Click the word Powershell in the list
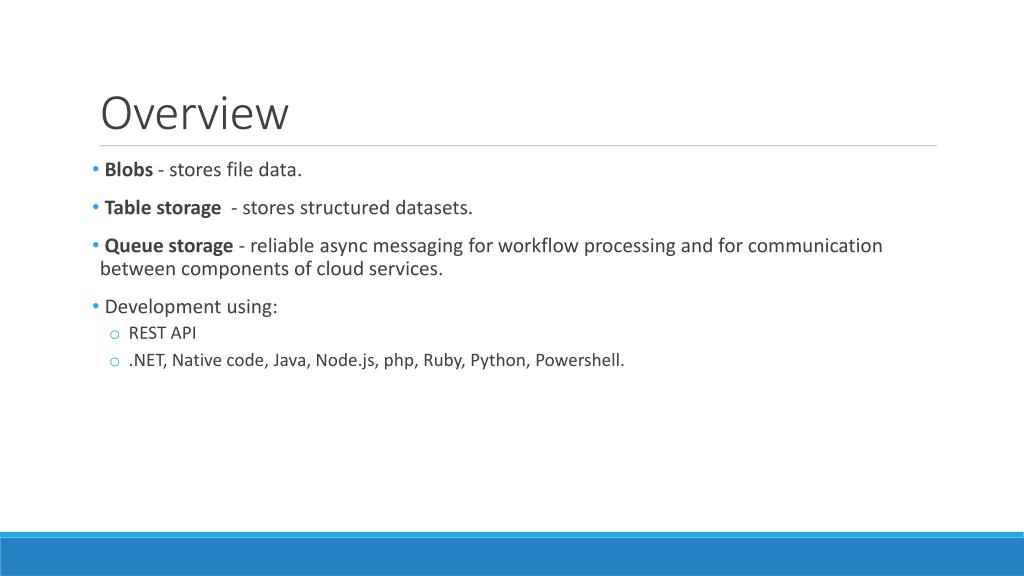The width and height of the screenshot is (1024, 576). [x=579, y=360]
